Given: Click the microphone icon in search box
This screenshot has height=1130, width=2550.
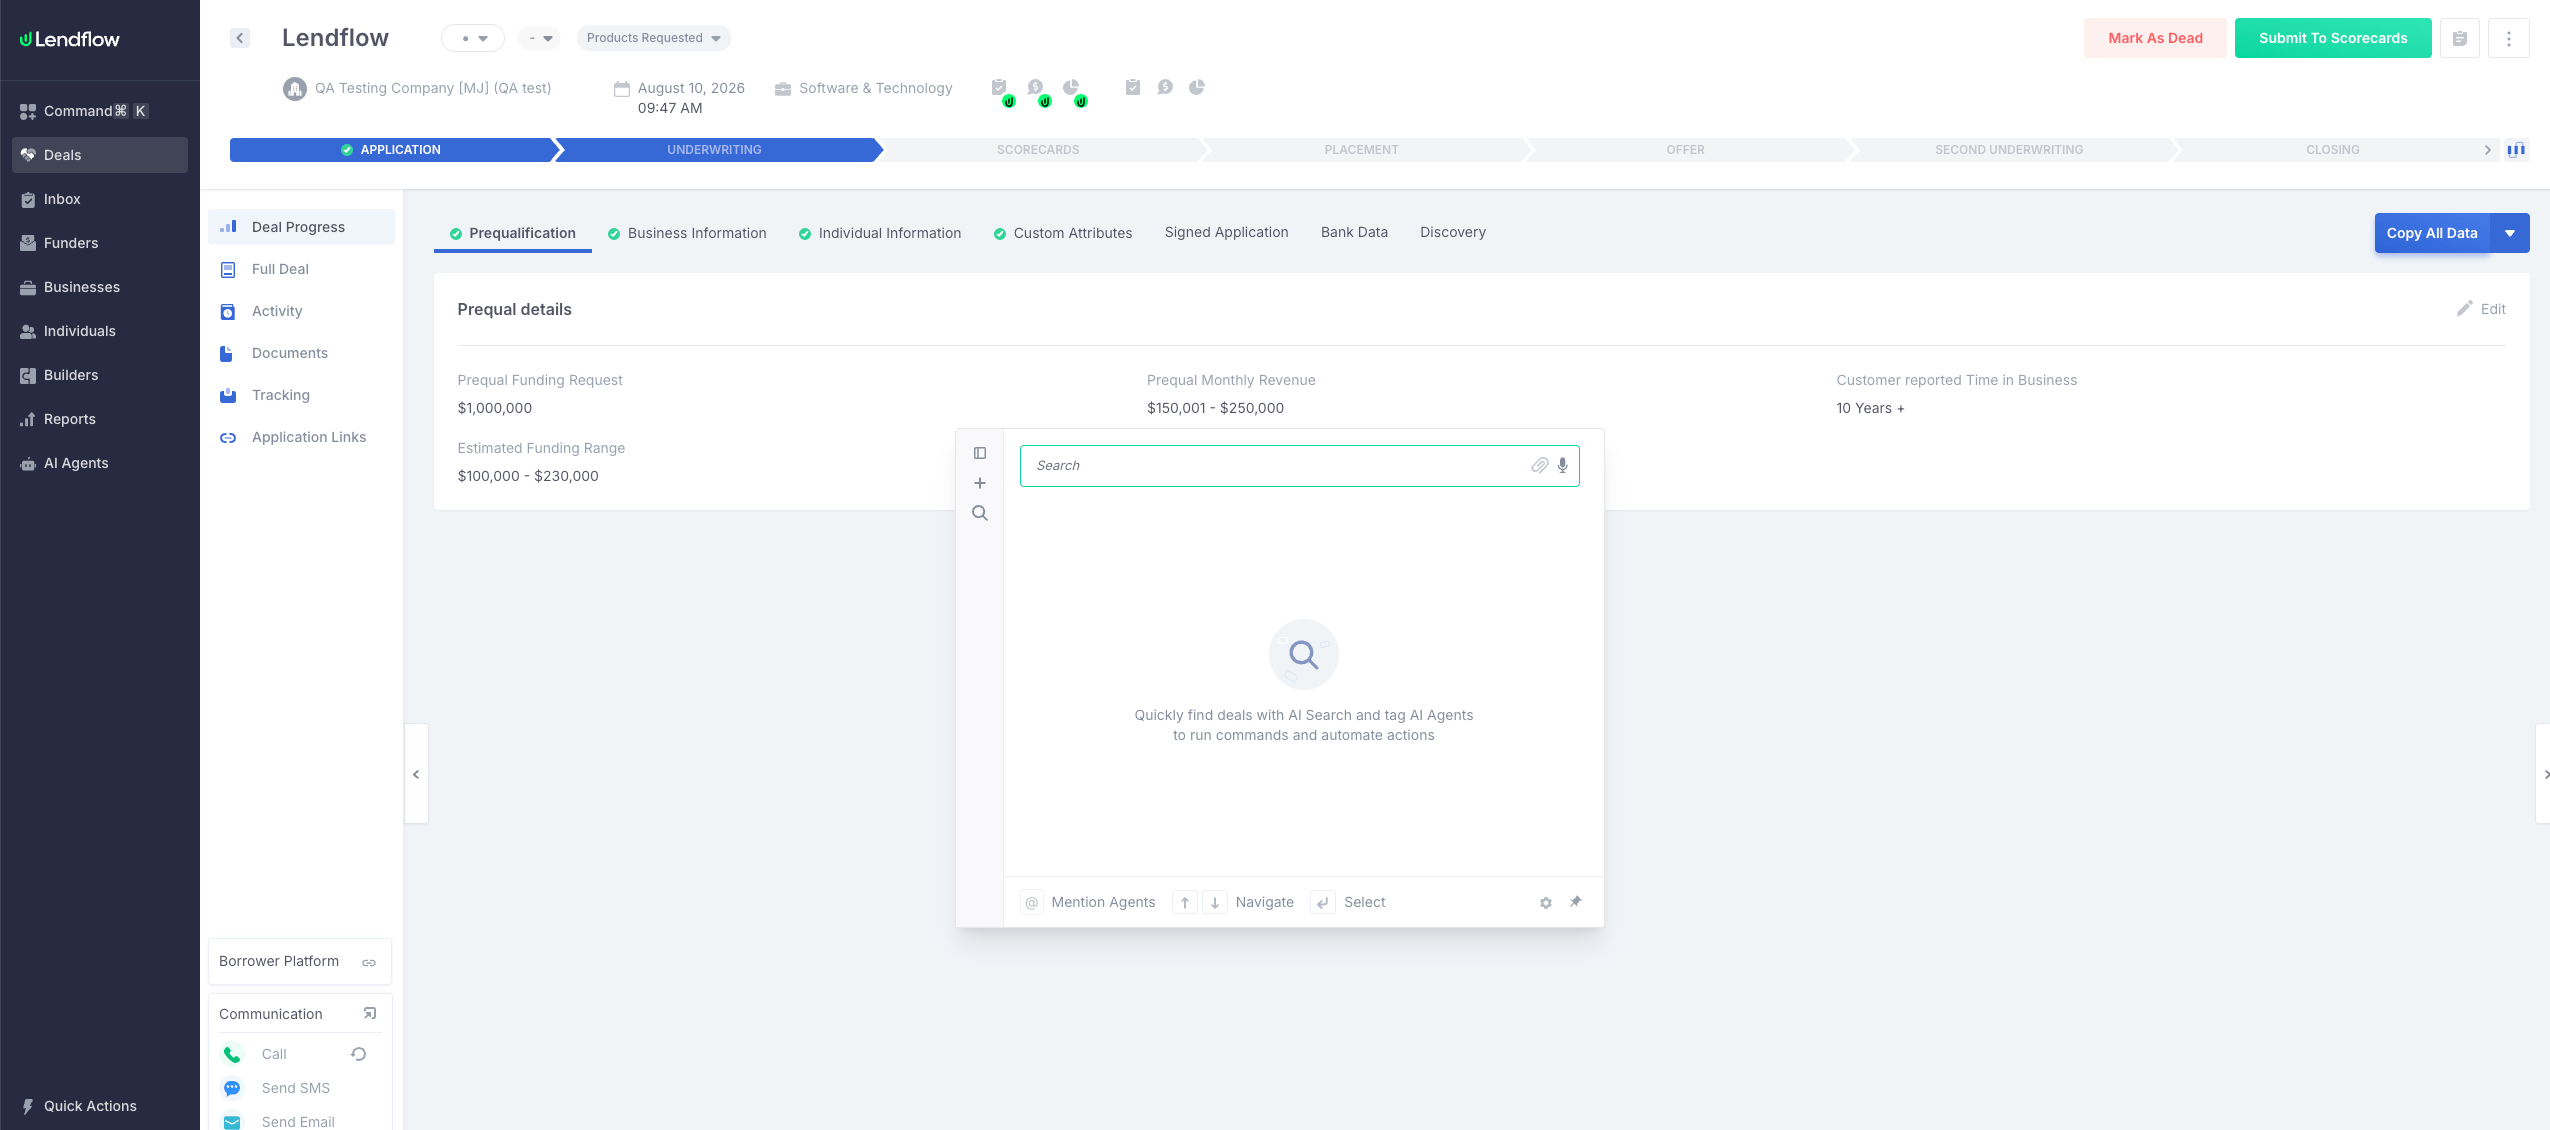Looking at the screenshot, I should pyautogui.click(x=1562, y=465).
